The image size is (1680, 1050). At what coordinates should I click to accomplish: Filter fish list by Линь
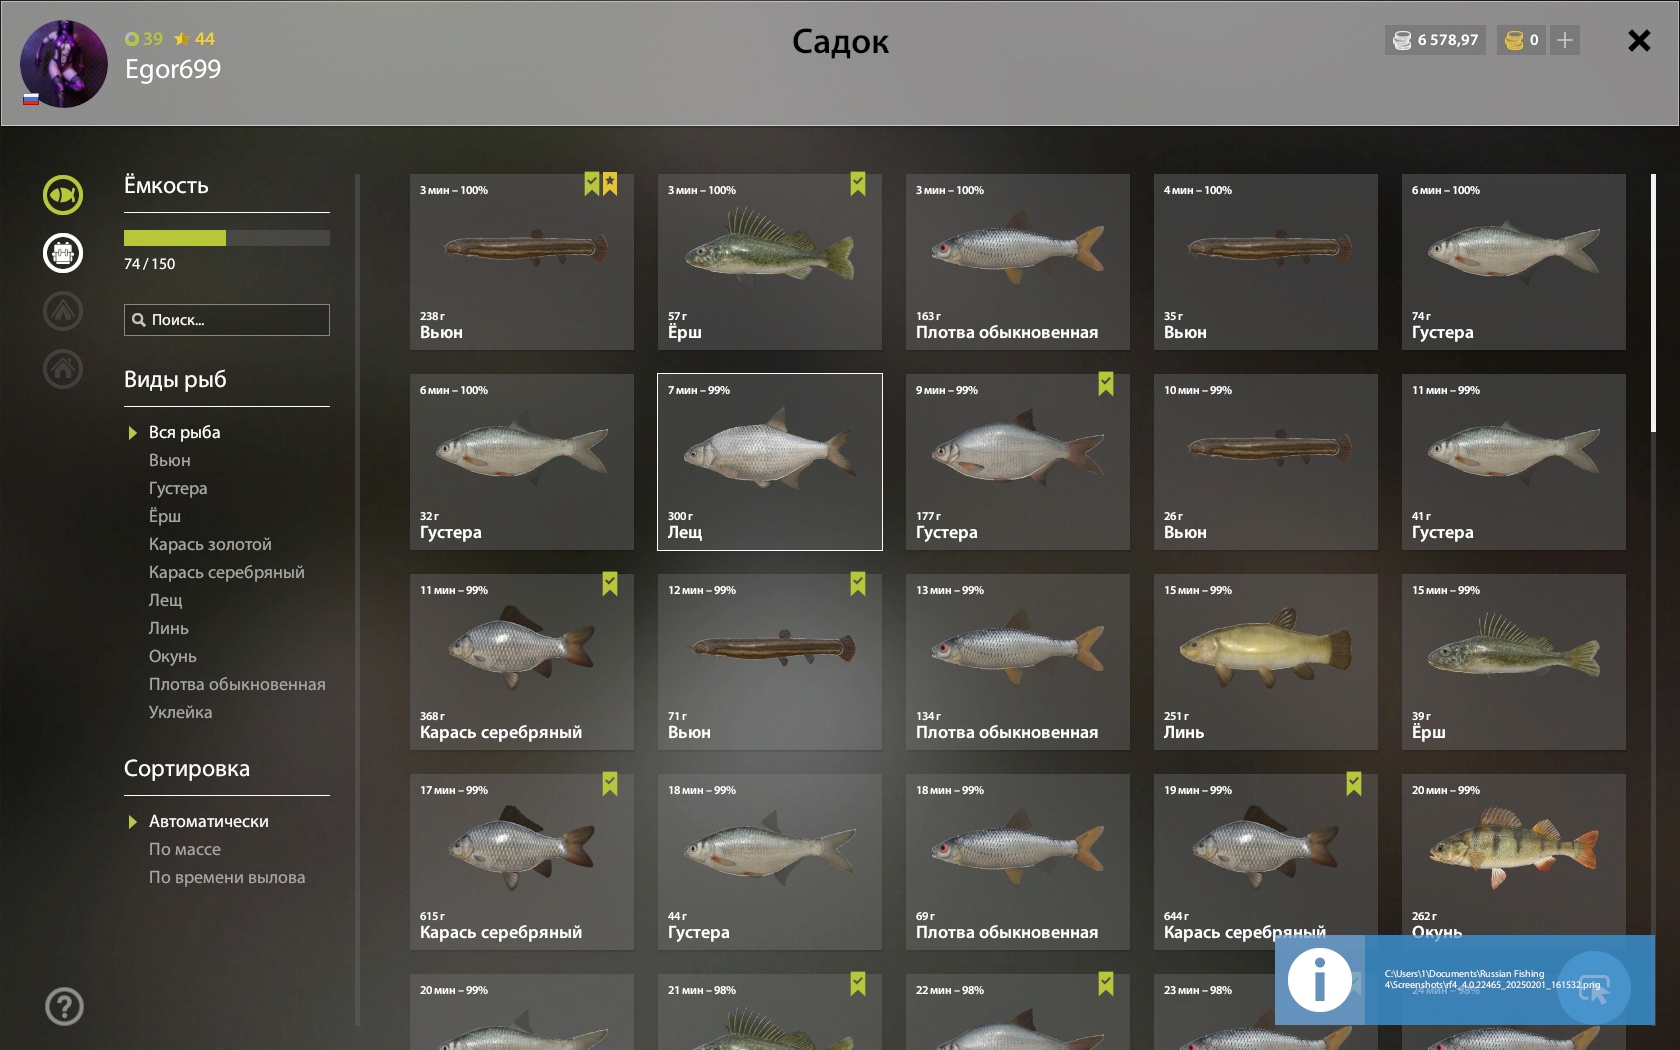169,628
